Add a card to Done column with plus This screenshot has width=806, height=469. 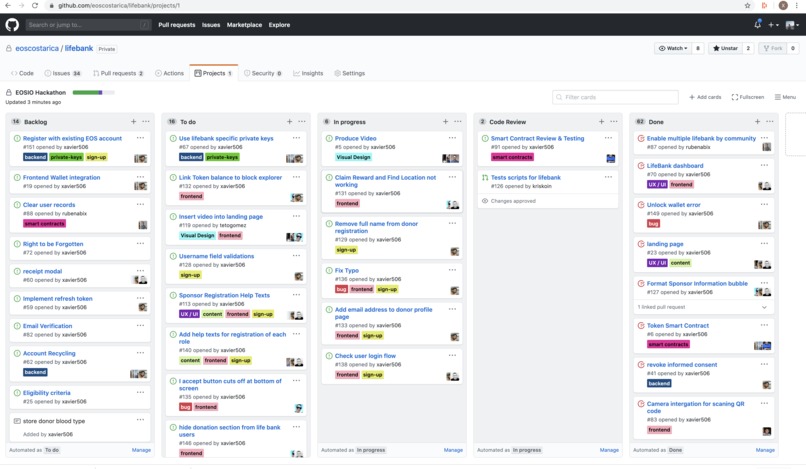[x=757, y=121]
